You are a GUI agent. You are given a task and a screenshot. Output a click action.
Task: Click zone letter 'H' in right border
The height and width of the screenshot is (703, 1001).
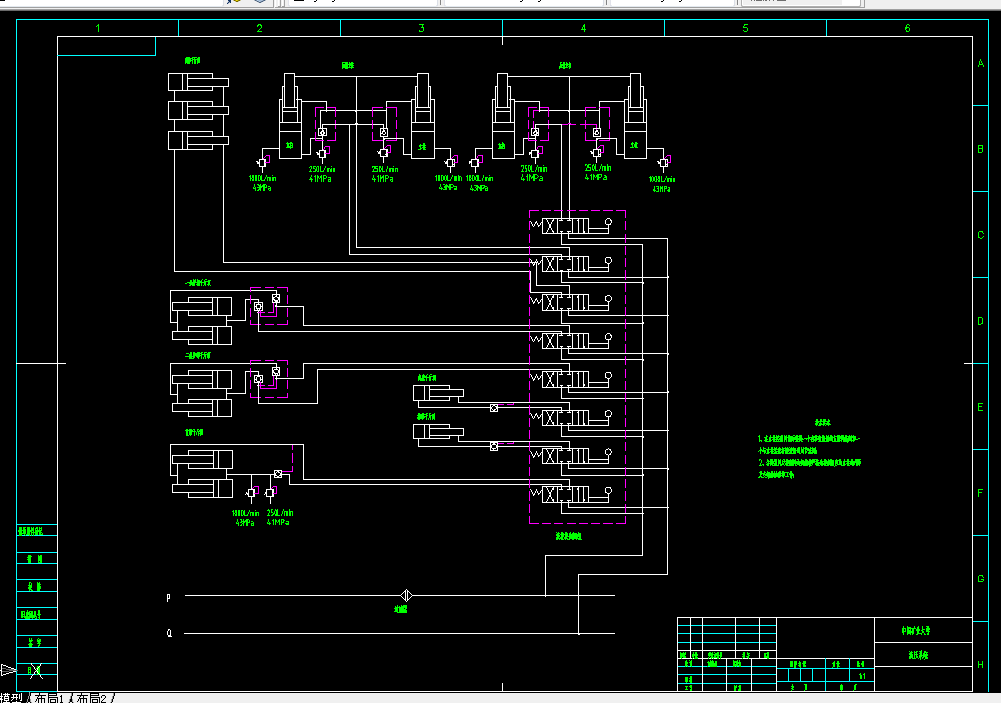(x=981, y=665)
